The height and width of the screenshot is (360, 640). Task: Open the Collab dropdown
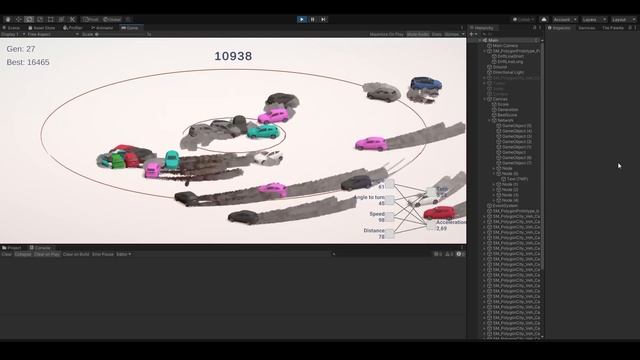pyautogui.click(x=523, y=19)
